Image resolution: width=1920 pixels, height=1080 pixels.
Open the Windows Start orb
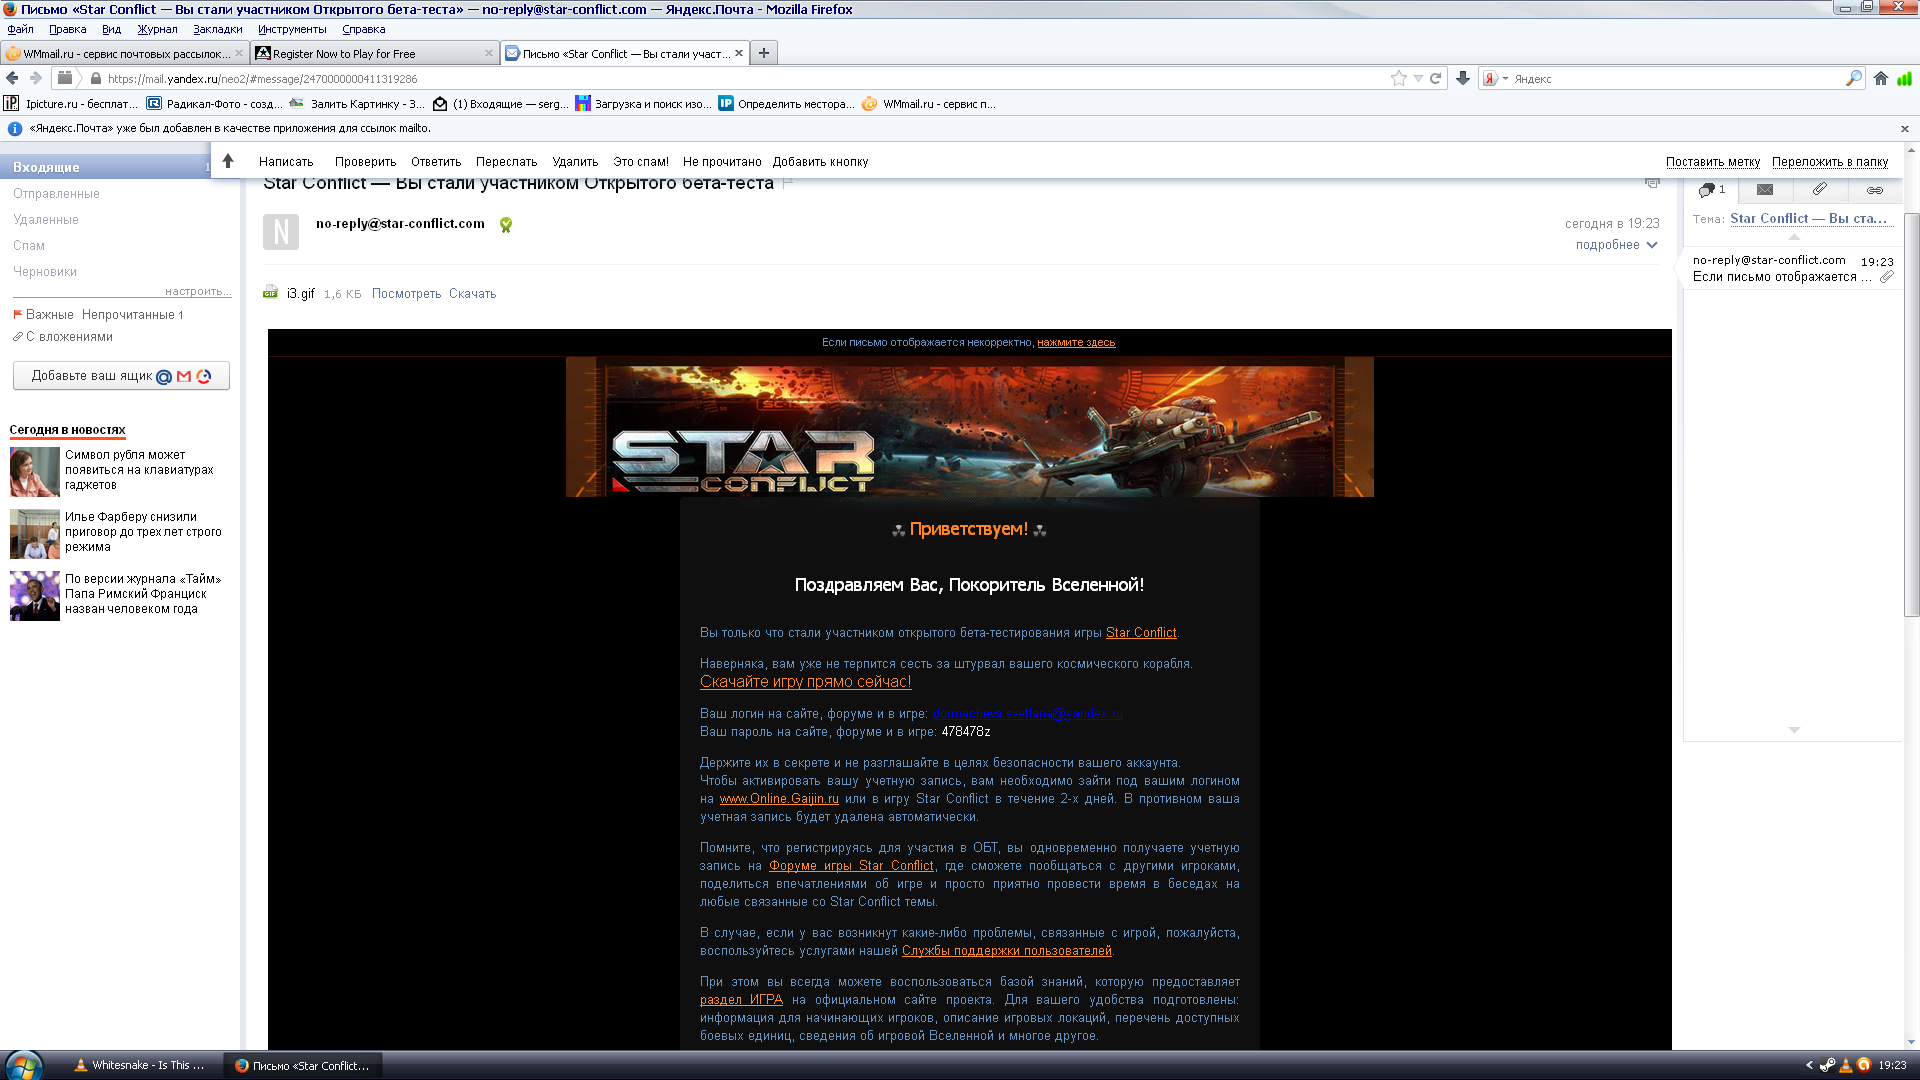(x=24, y=1065)
